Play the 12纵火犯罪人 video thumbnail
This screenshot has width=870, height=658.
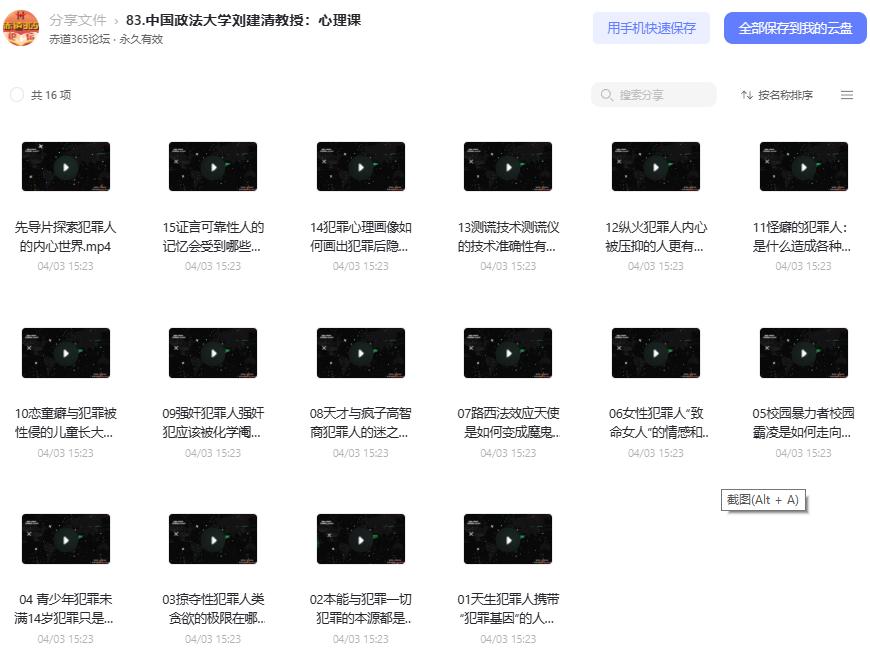tap(656, 166)
